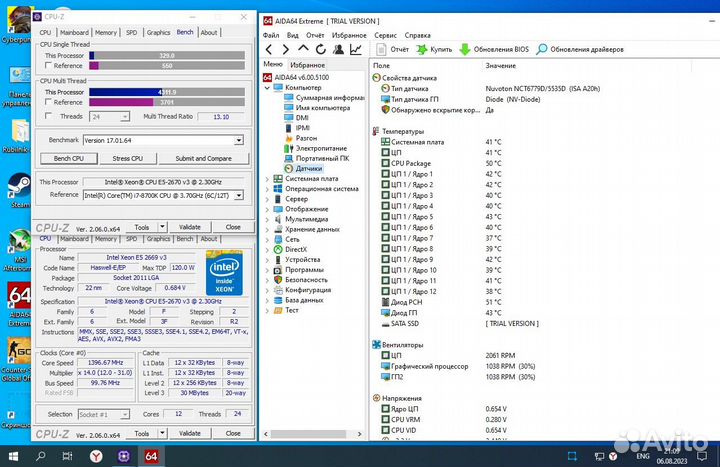The image size is (720, 467).
Task: Open Обновления драйверов in toolbar
Action: (580, 49)
